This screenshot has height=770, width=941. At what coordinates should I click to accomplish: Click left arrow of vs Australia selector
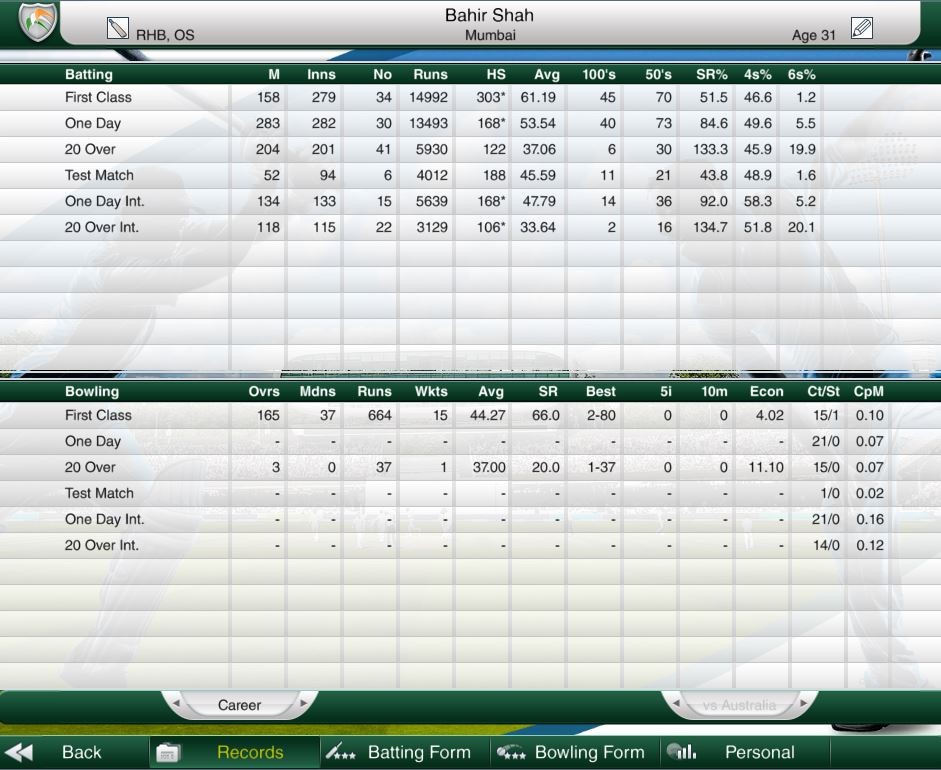tap(676, 703)
